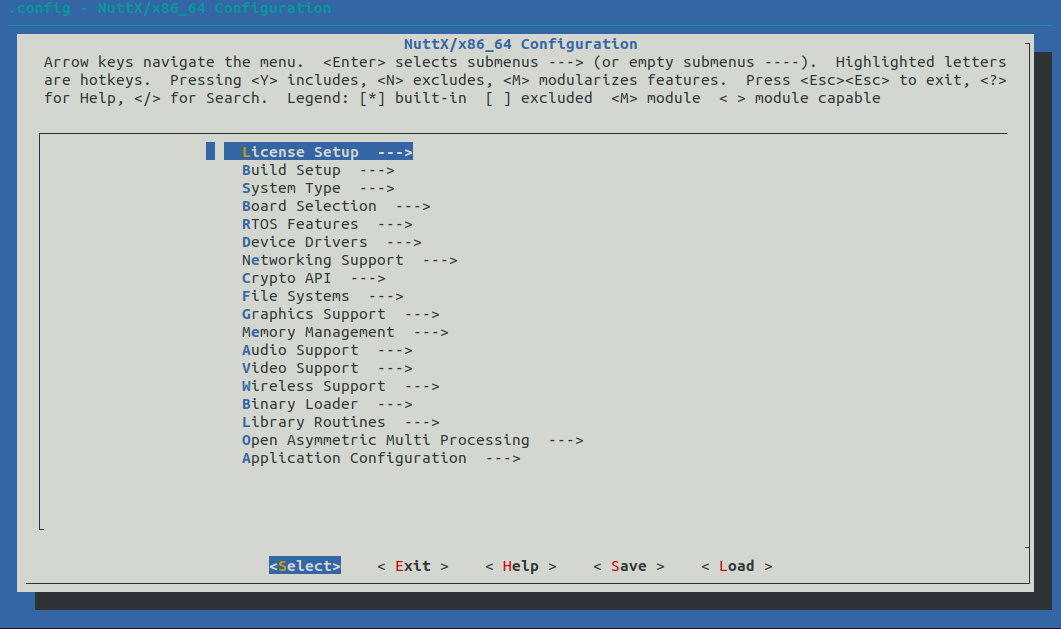Select Wireless Support entry
The image size is (1061, 629).
(x=341, y=386)
